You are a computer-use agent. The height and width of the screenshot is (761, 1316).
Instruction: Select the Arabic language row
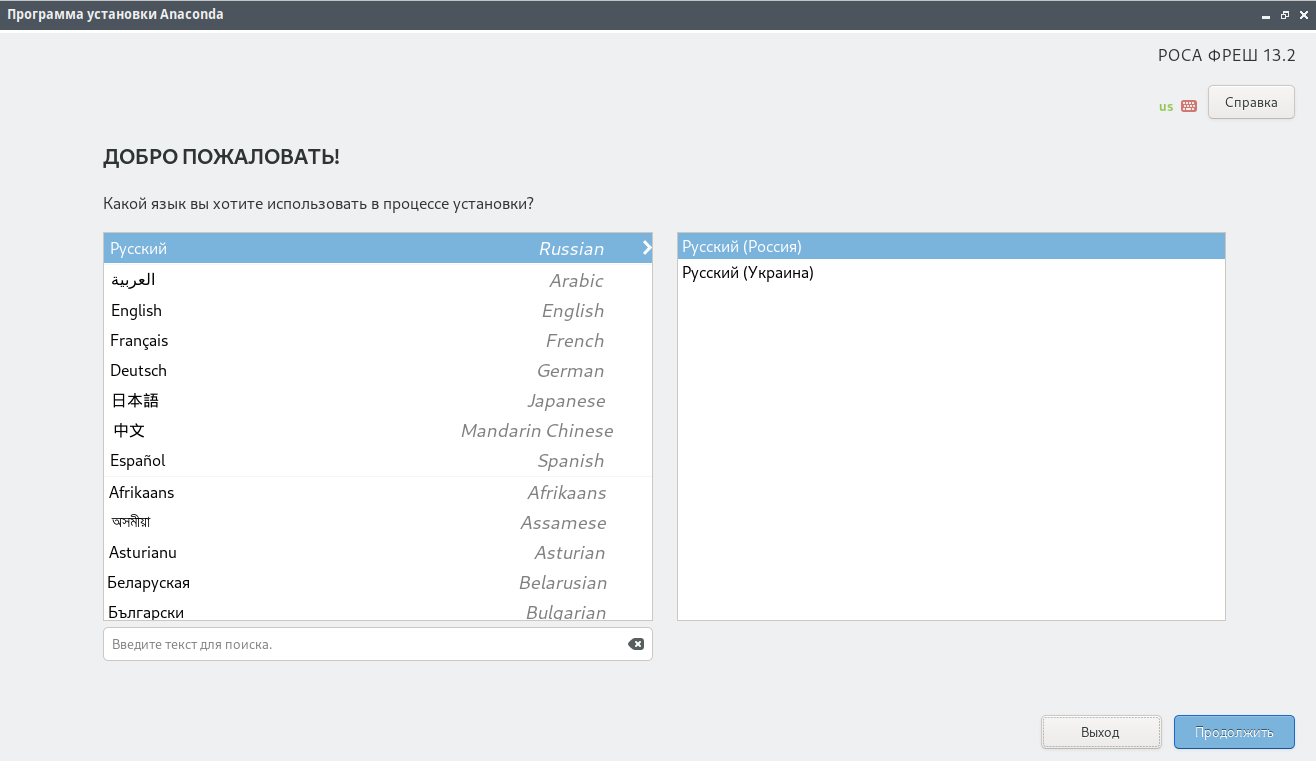click(378, 280)
